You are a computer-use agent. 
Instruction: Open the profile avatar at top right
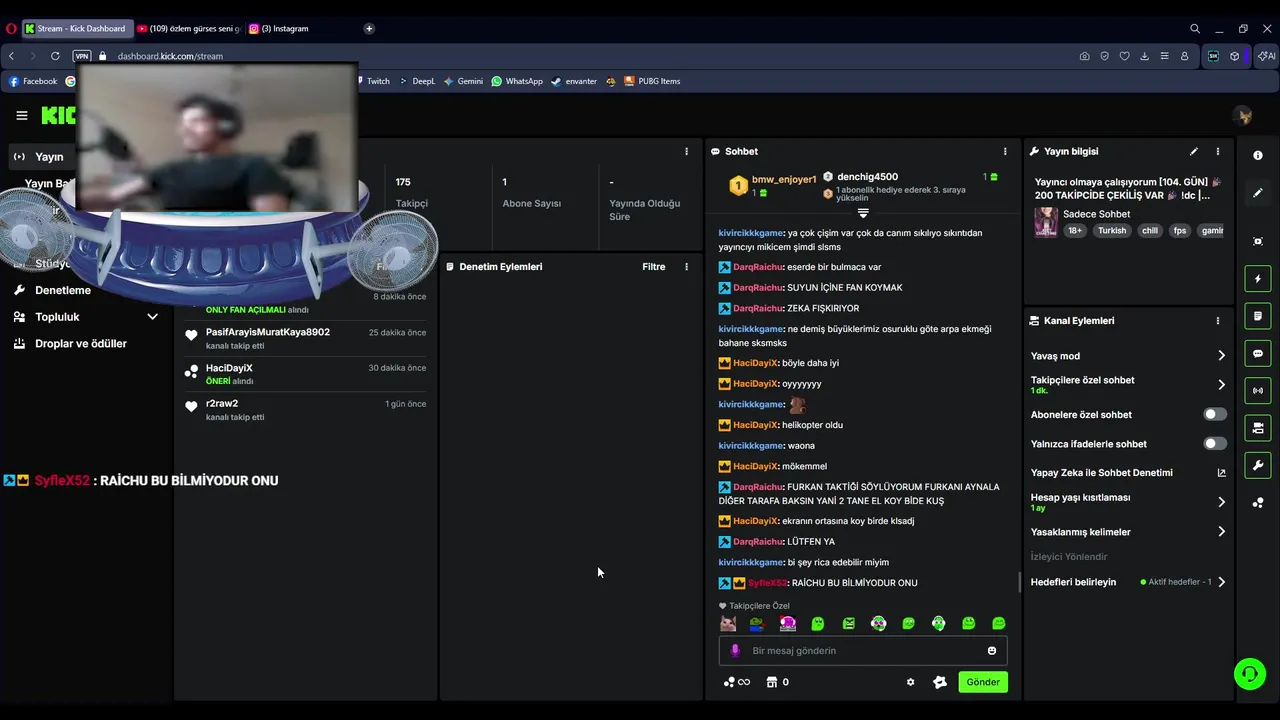[1244, 116]
